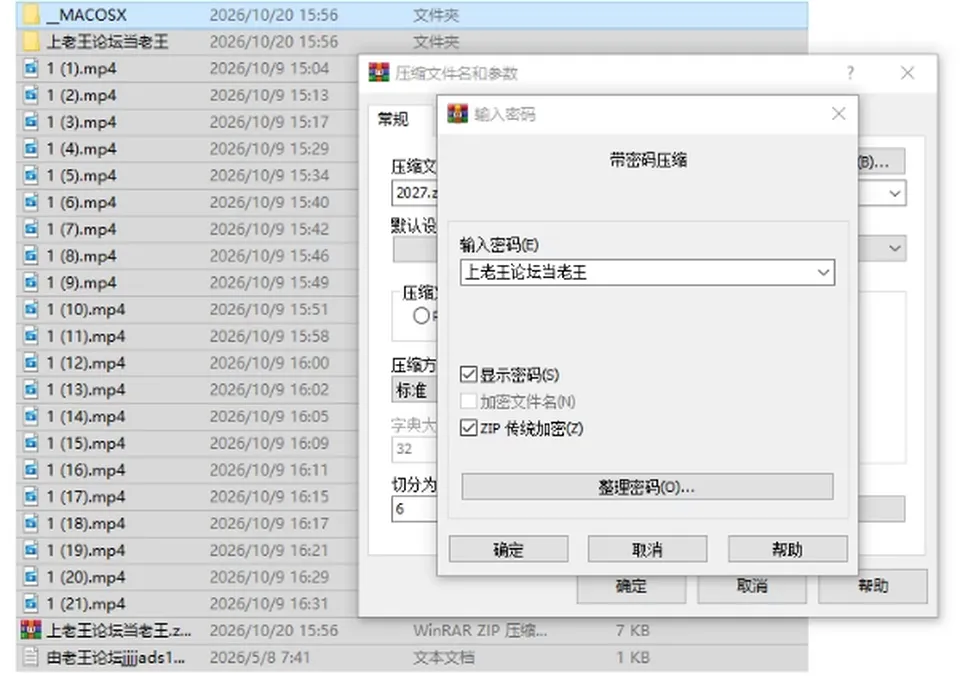Screen dimensions: 960x695
Task: Disable the ZIP 传统加密(Z) checkbox
Action: [x=468, y=427]
